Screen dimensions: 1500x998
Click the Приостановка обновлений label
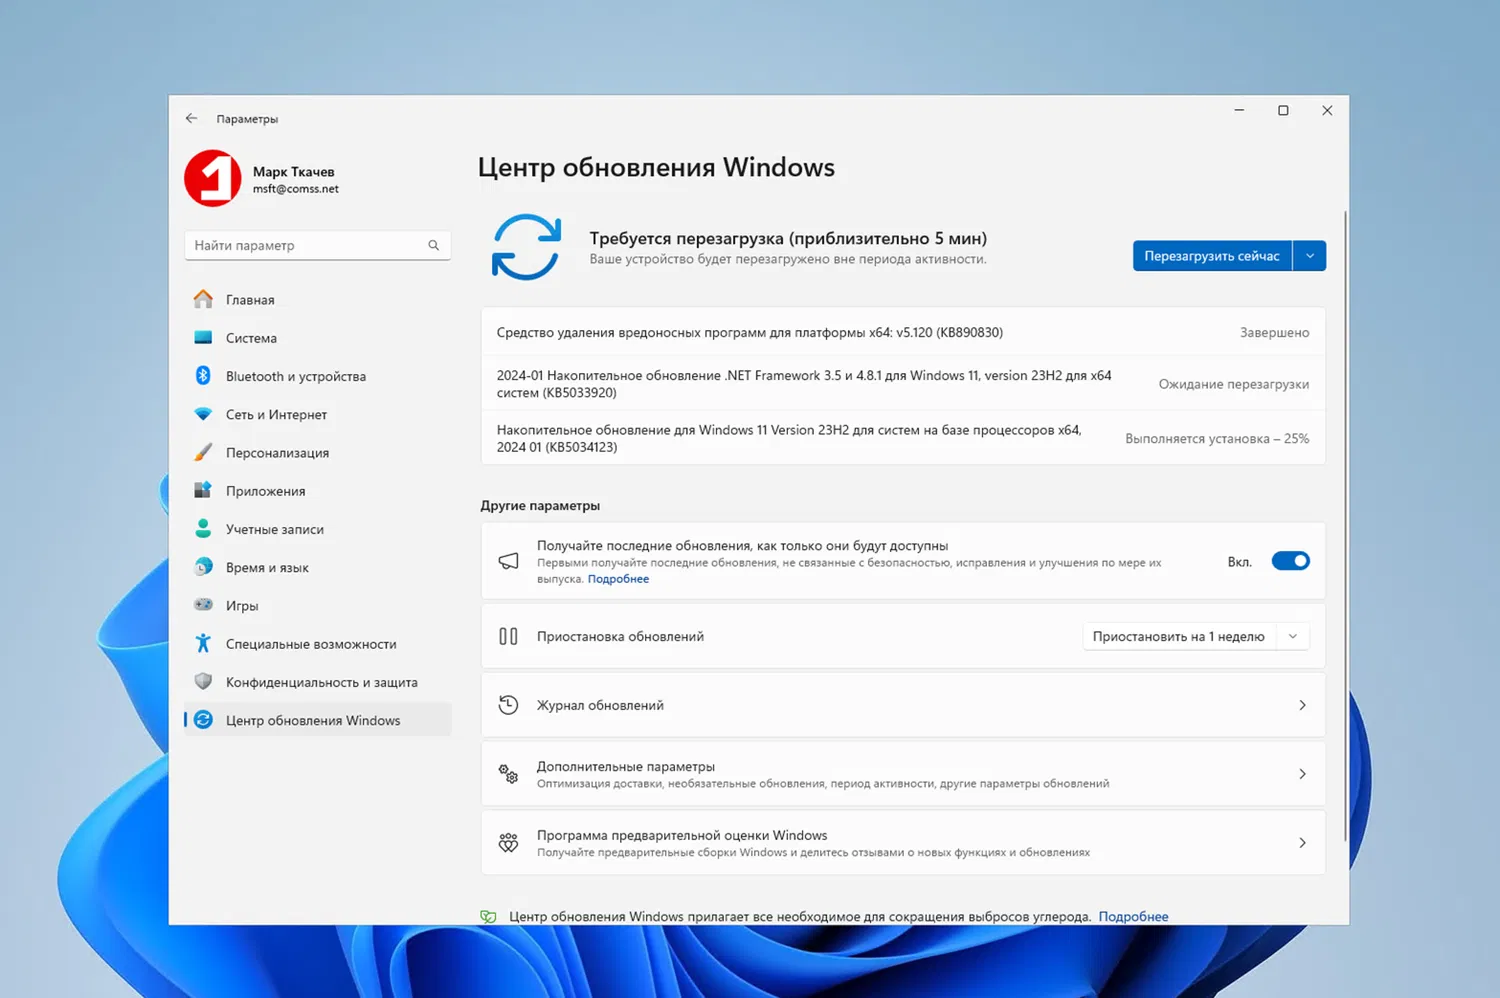coord(620,636)
